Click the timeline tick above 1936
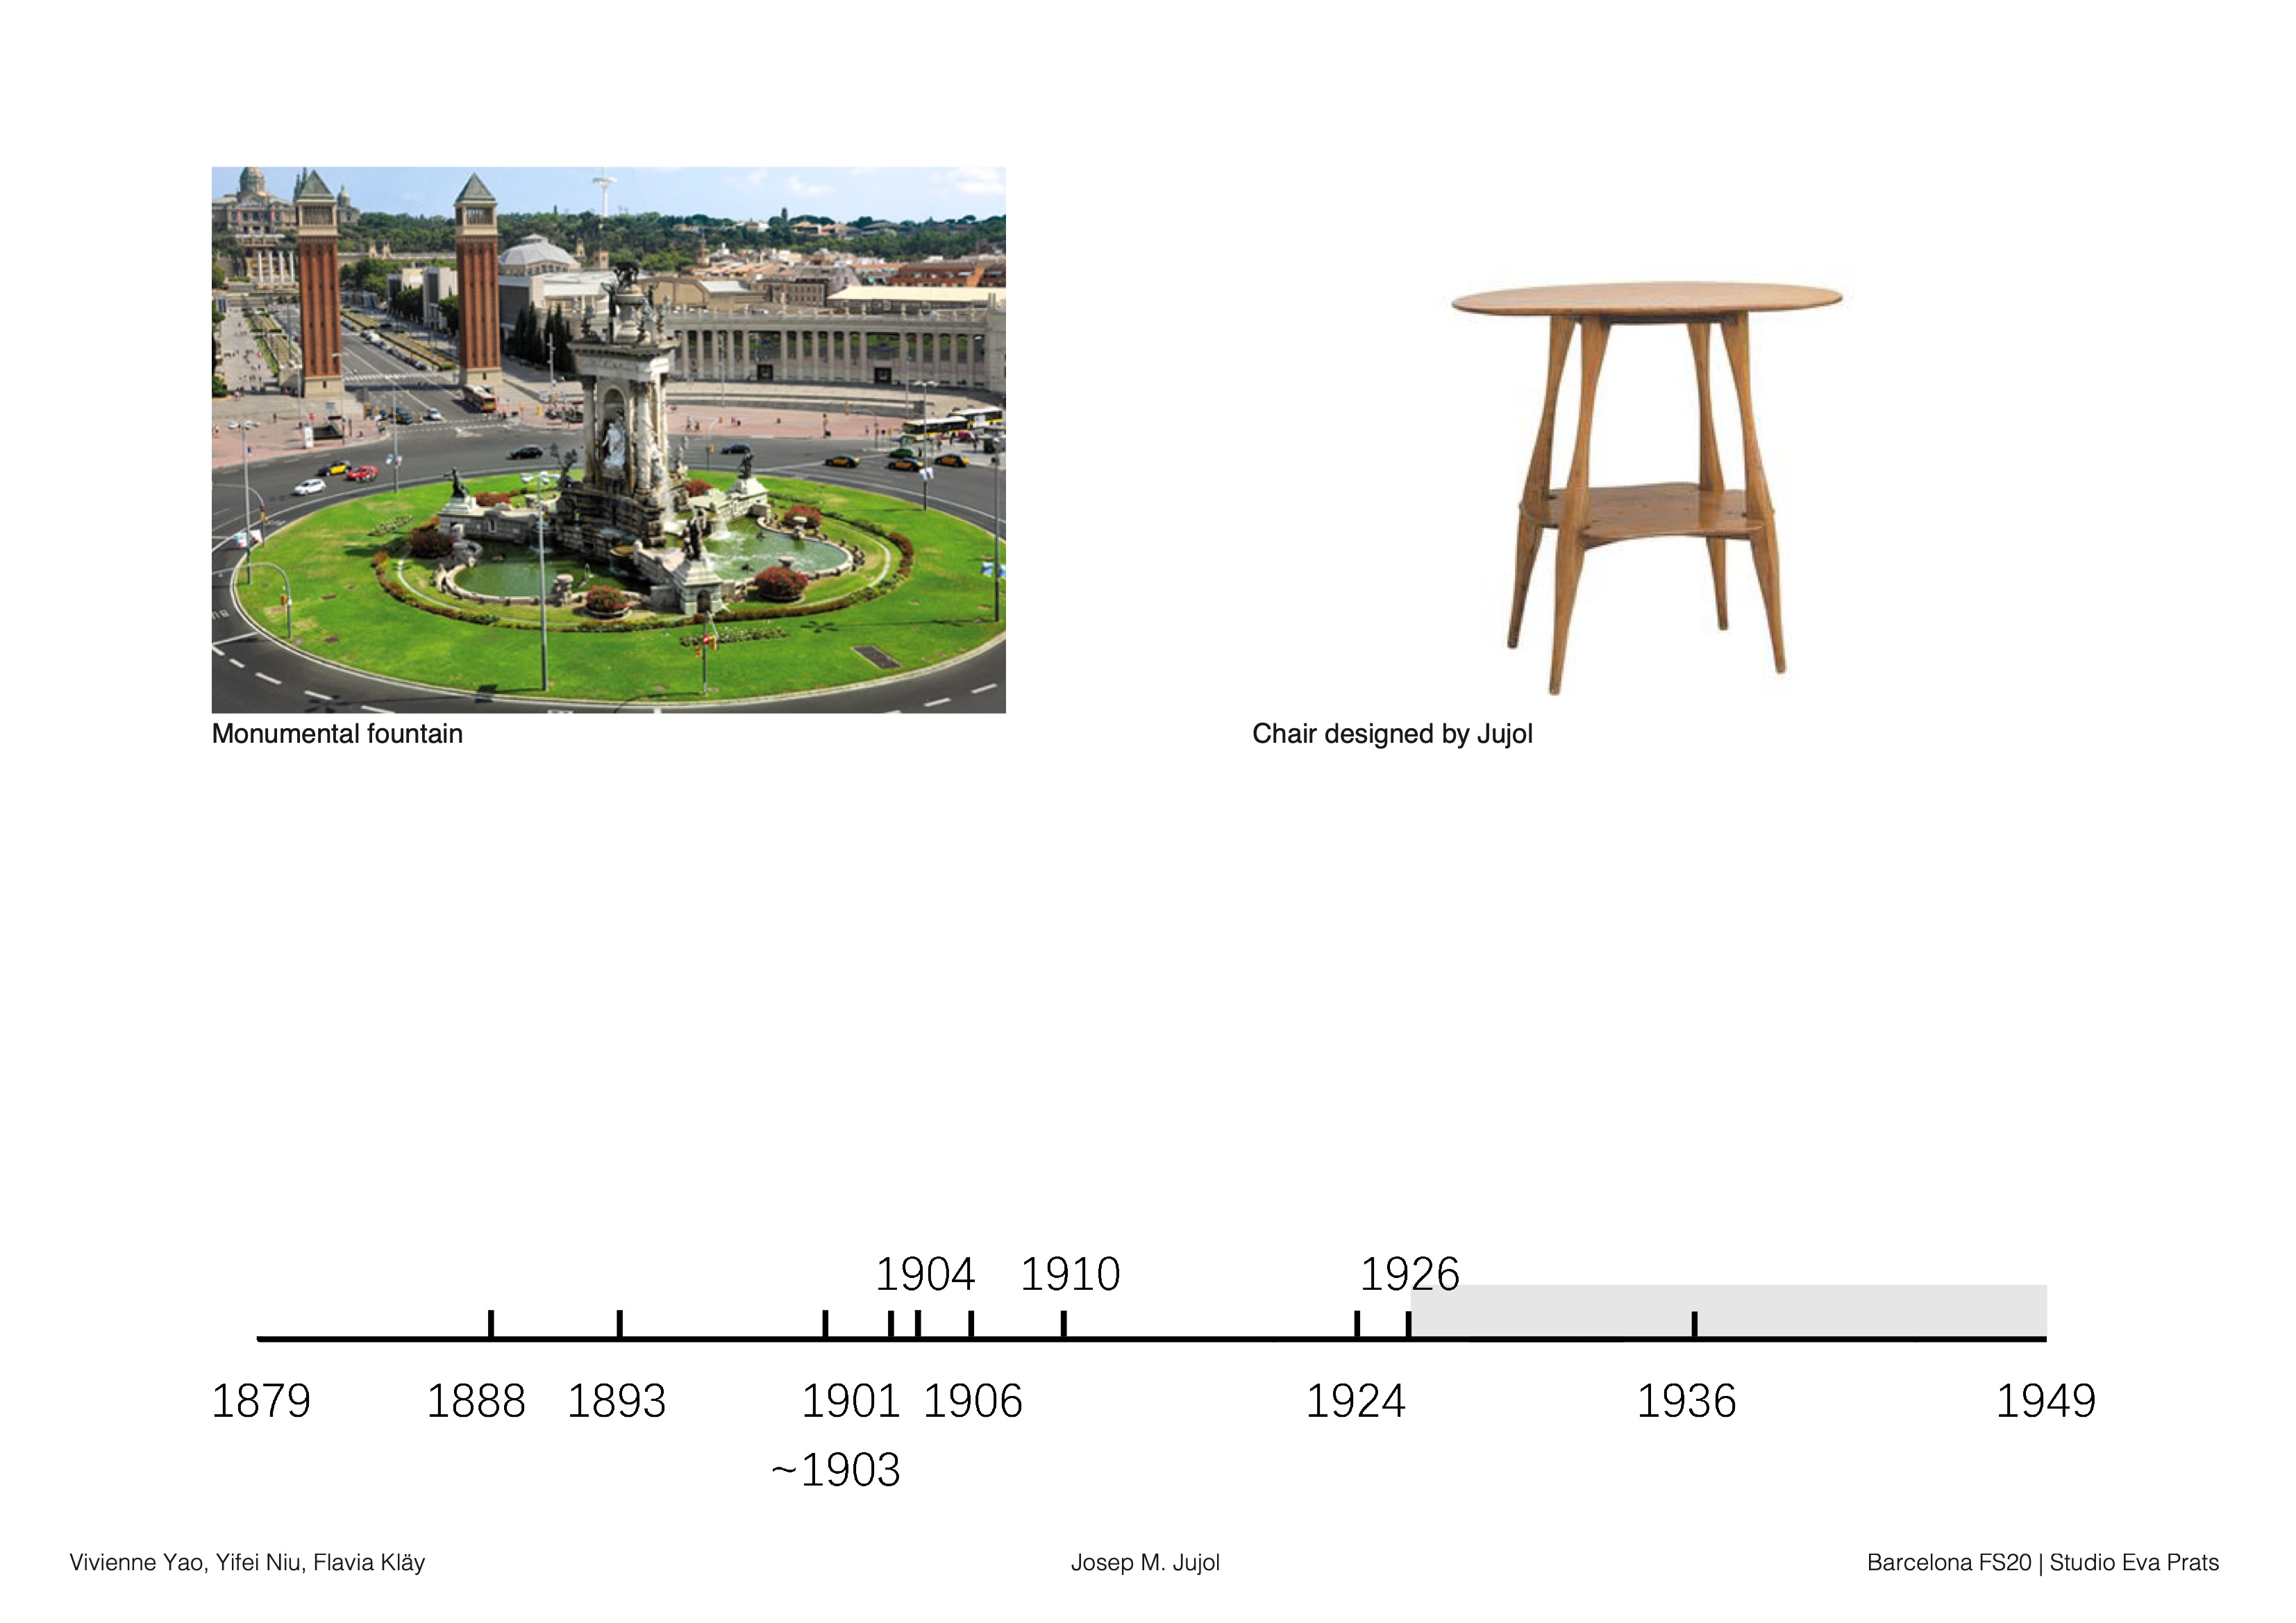2296x1623 pixels. 1695,1324
